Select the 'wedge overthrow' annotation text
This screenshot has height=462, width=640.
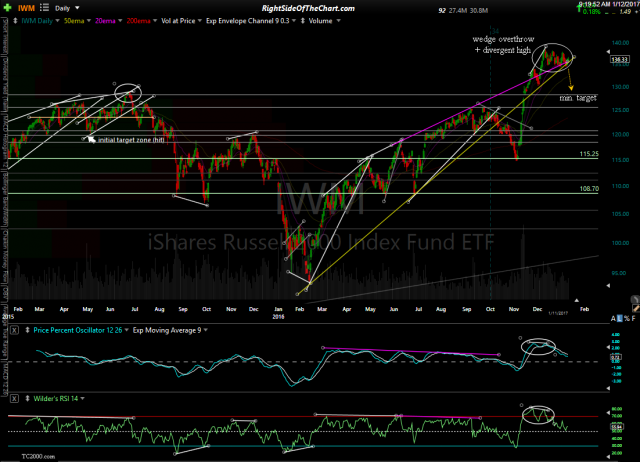click(x=503, y=39)
